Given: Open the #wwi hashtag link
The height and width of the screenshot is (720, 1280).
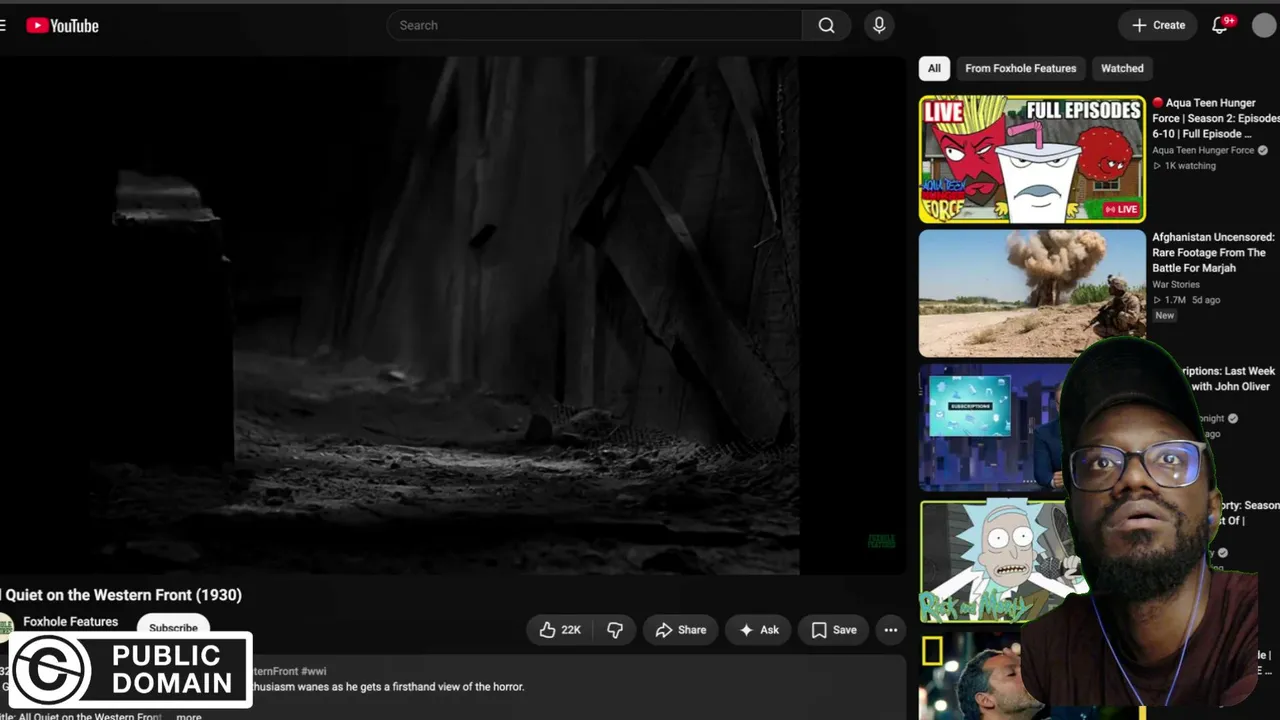Looking at the screenshot, I should [314, 671].
